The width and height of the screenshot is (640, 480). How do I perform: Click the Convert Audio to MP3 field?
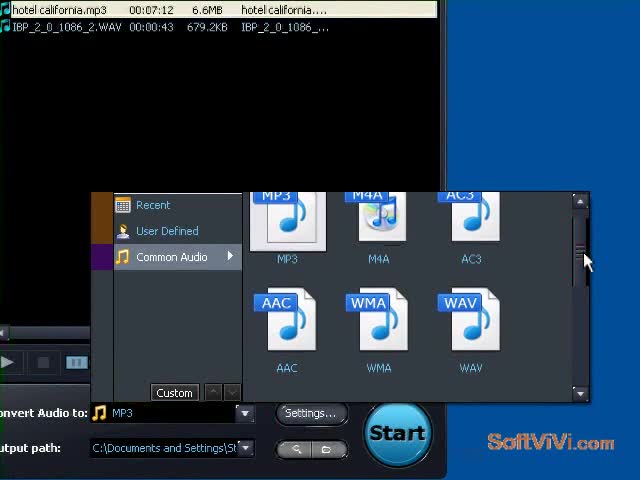[x=163, y=413]
